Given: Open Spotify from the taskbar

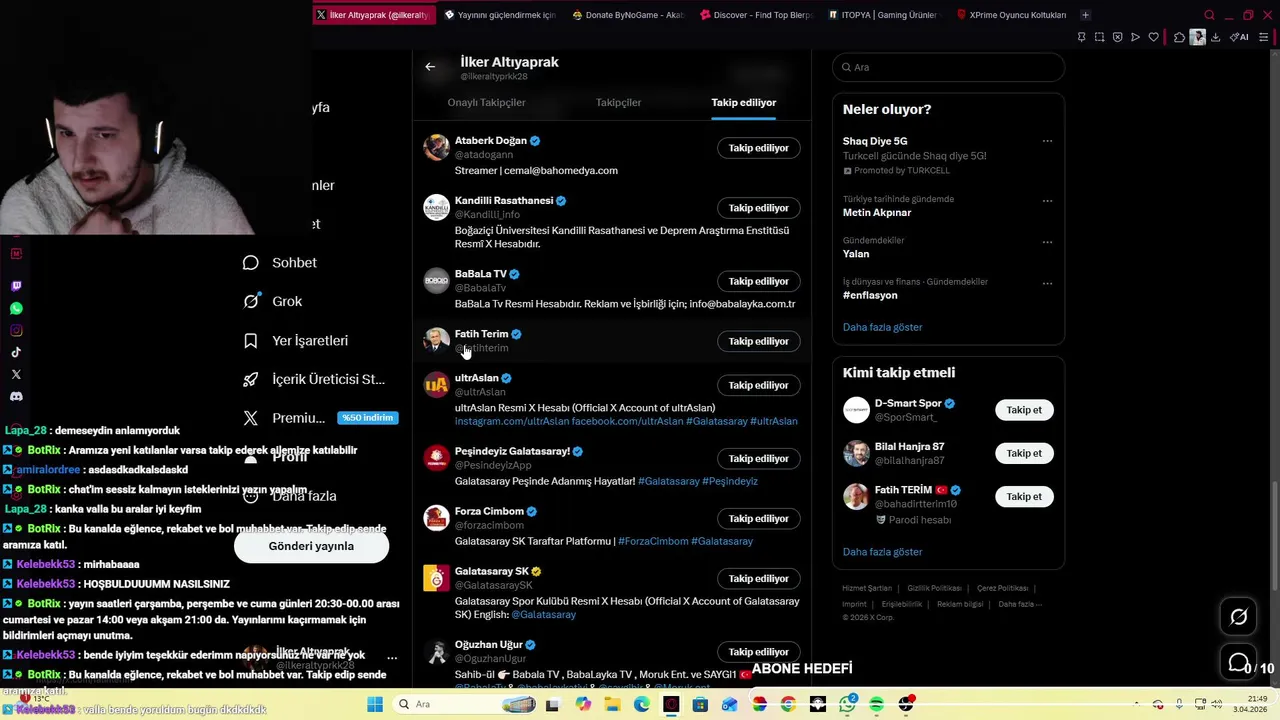Looking at the screenshot, I should [876, 704].
